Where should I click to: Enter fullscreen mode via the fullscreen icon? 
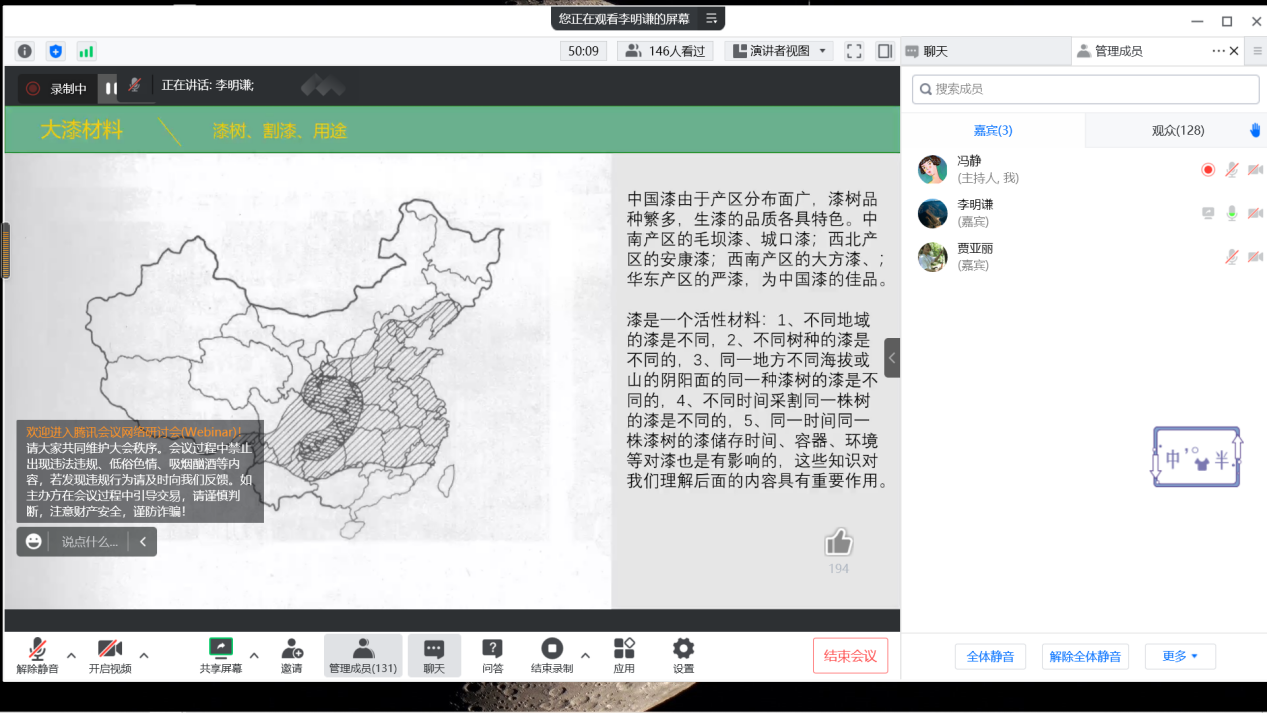coord(854,51)
